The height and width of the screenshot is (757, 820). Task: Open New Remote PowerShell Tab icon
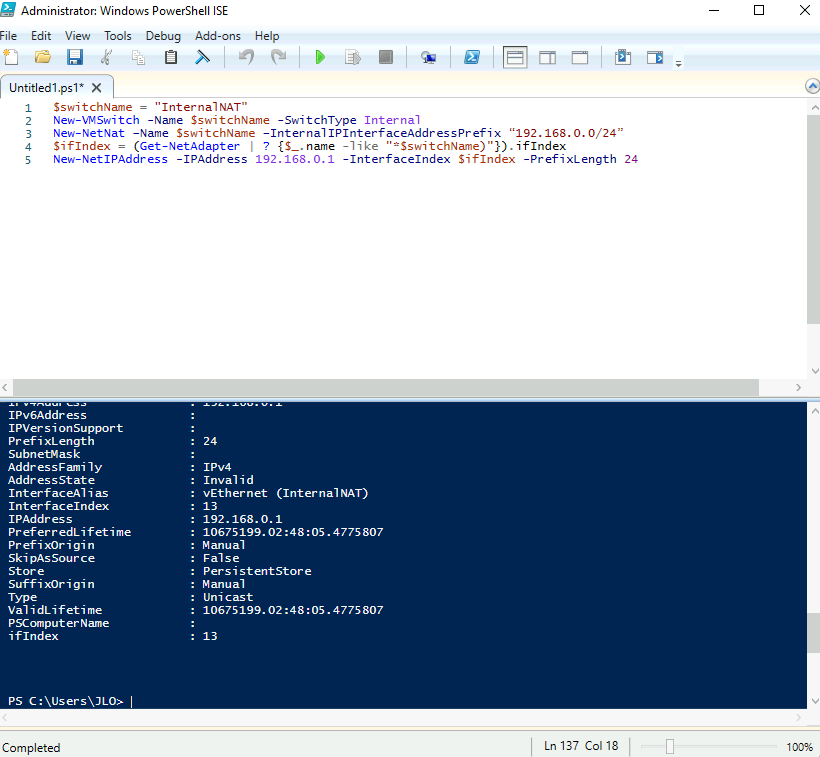coord(429,57)
